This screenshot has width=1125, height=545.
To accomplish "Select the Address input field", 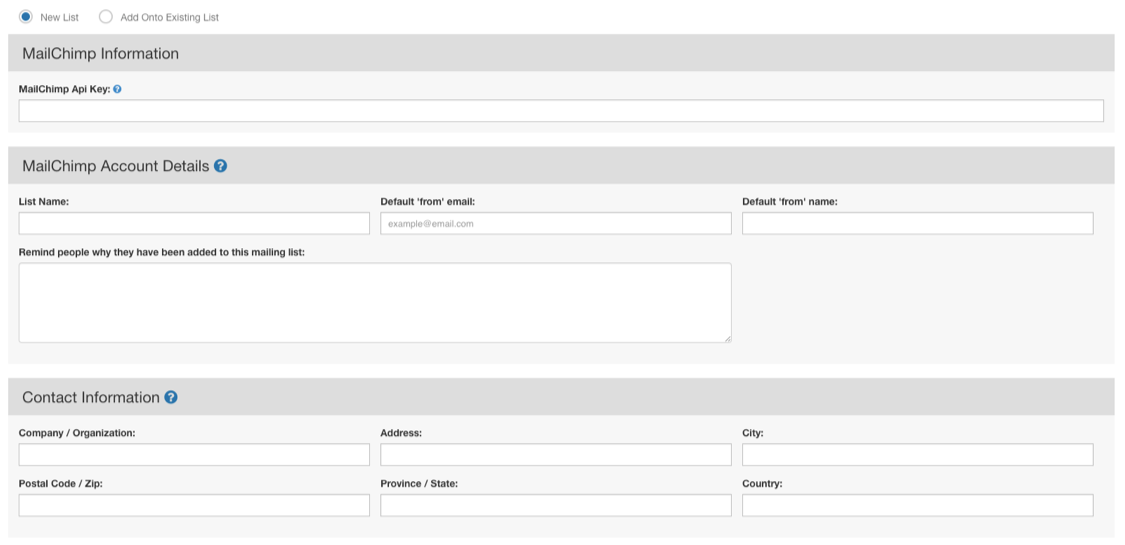I will pos(556,455).
